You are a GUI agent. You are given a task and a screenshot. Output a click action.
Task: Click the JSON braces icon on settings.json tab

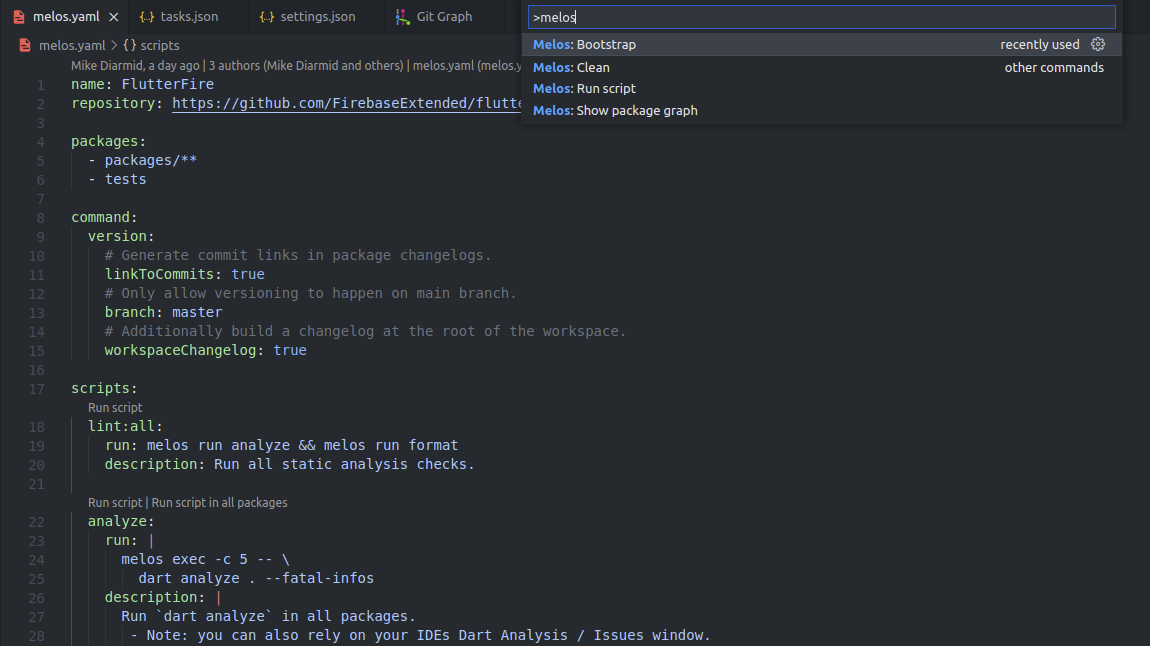point(266,16)
